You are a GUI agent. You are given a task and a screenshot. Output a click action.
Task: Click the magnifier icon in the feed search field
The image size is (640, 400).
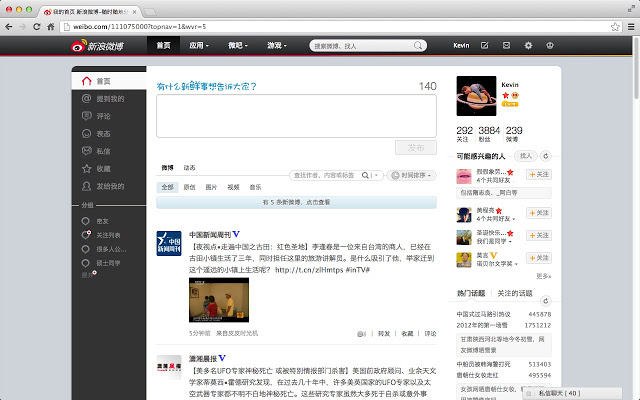(365, 176)
